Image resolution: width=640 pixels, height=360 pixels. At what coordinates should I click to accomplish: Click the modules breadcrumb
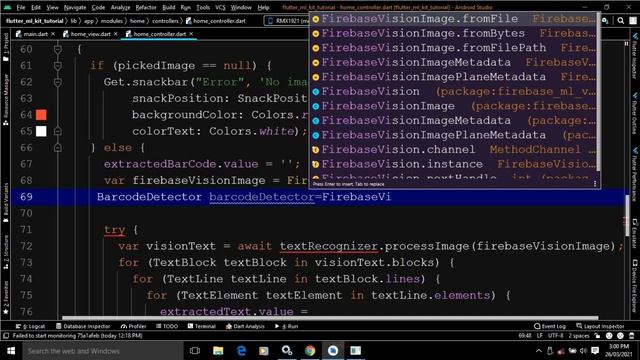111,21
